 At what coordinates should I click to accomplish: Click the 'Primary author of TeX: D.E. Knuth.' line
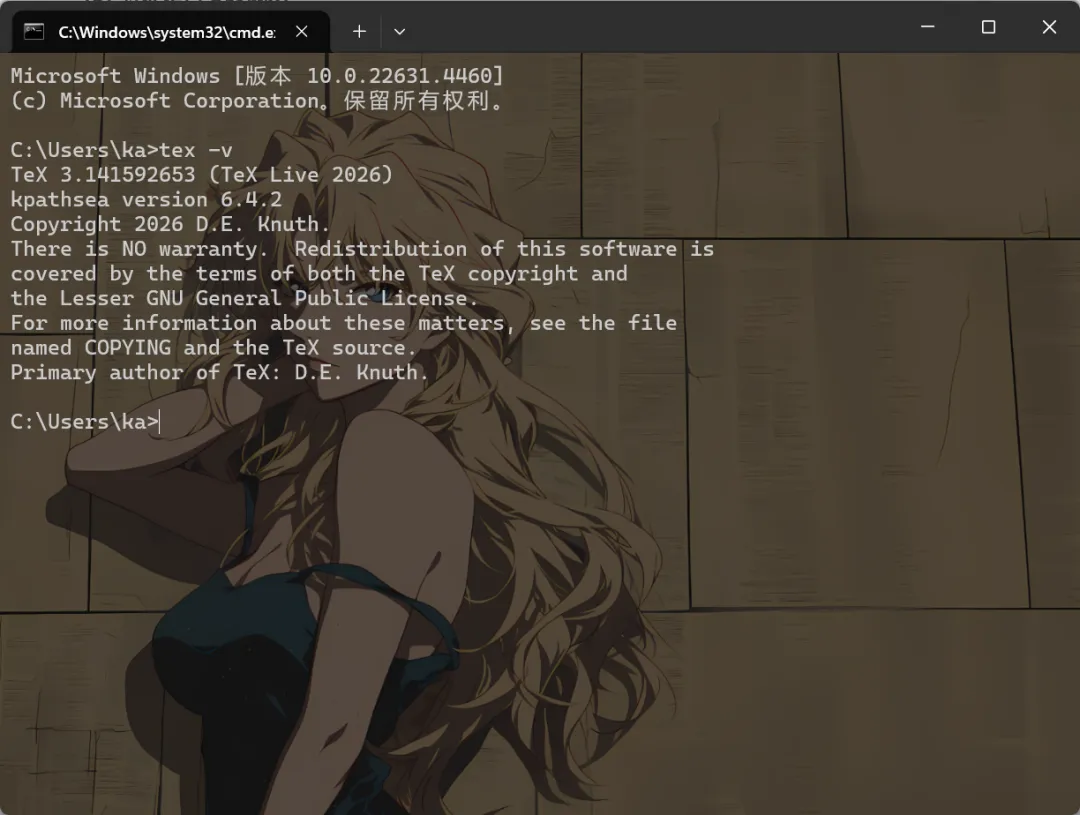219,373
